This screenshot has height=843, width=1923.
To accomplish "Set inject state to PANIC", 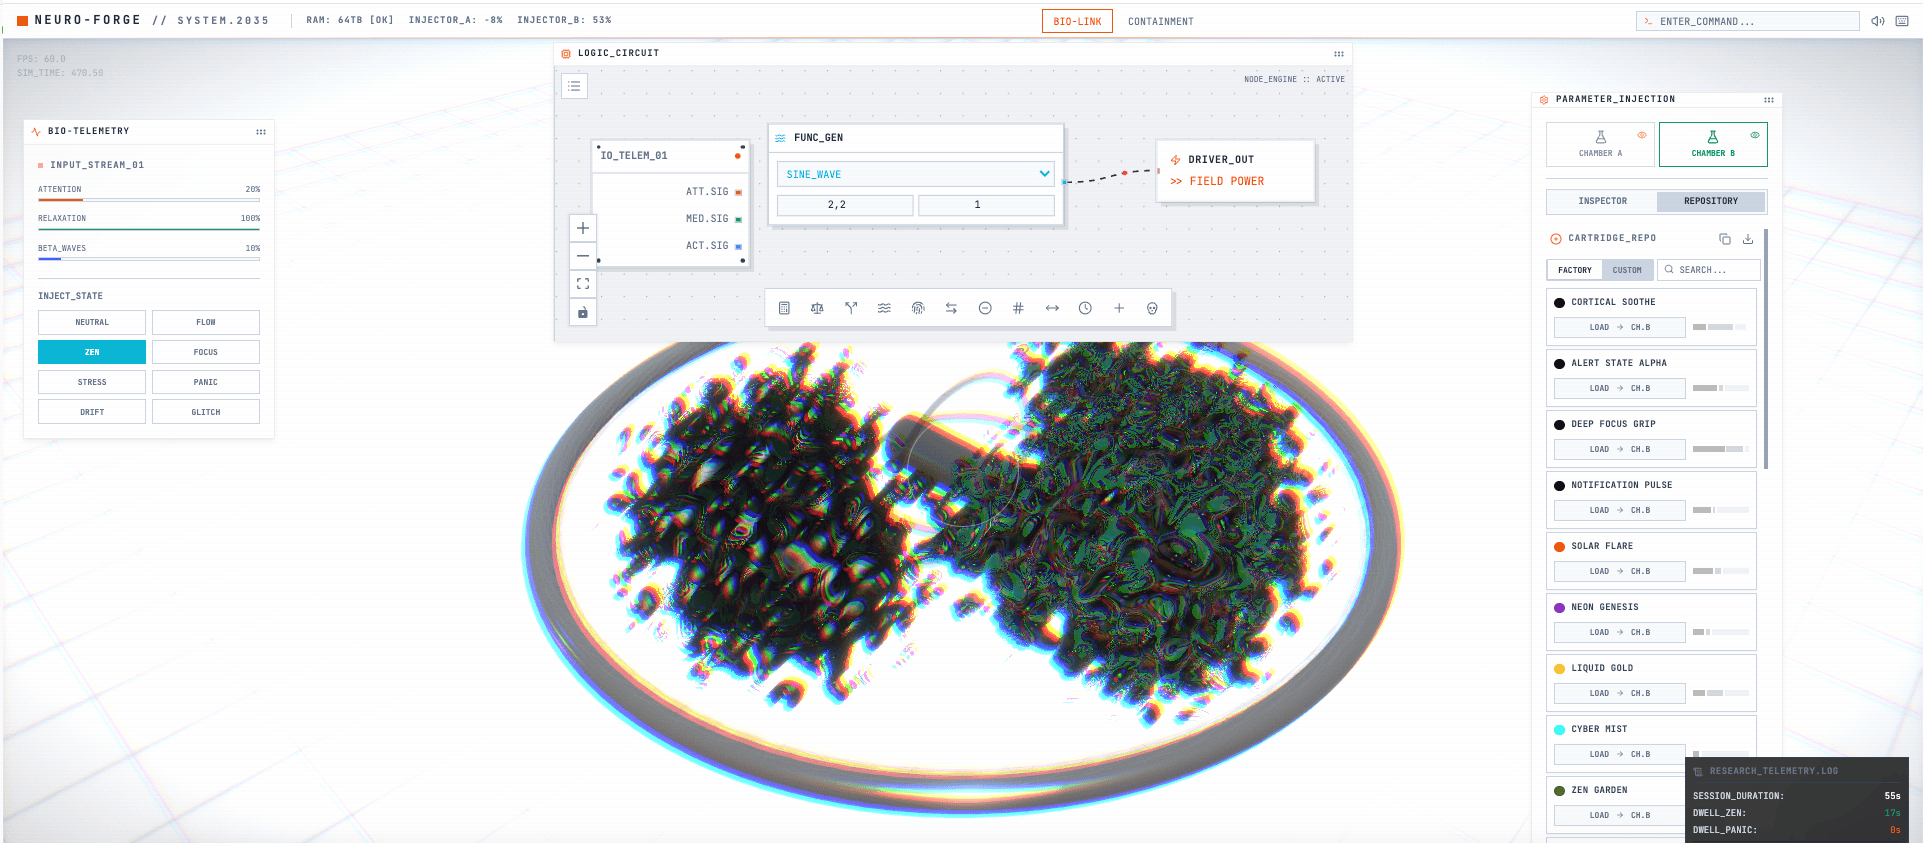I will click(206, 382).
